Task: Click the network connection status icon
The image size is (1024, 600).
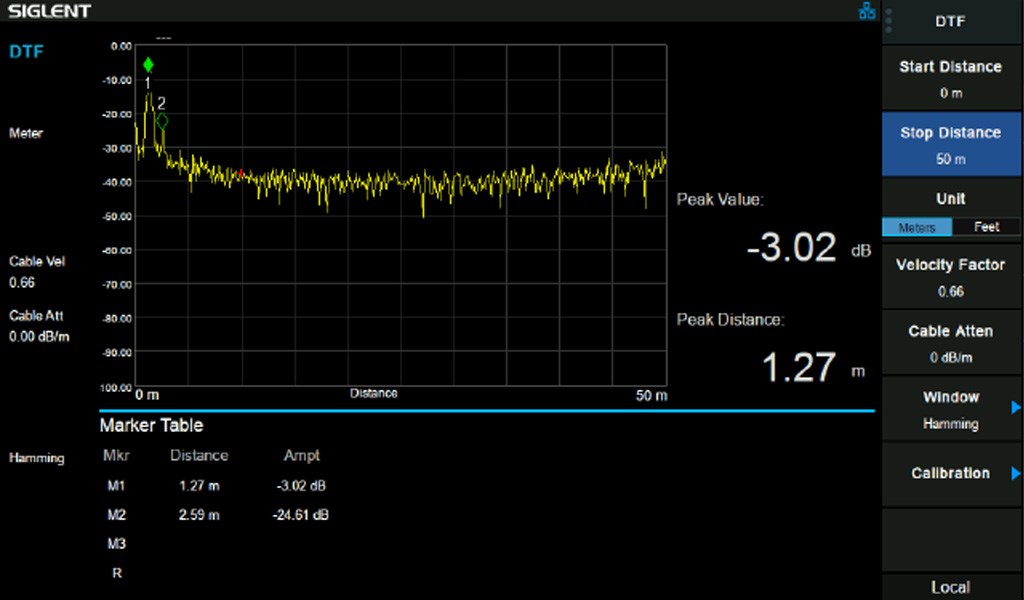Action: tap(866, 11)
